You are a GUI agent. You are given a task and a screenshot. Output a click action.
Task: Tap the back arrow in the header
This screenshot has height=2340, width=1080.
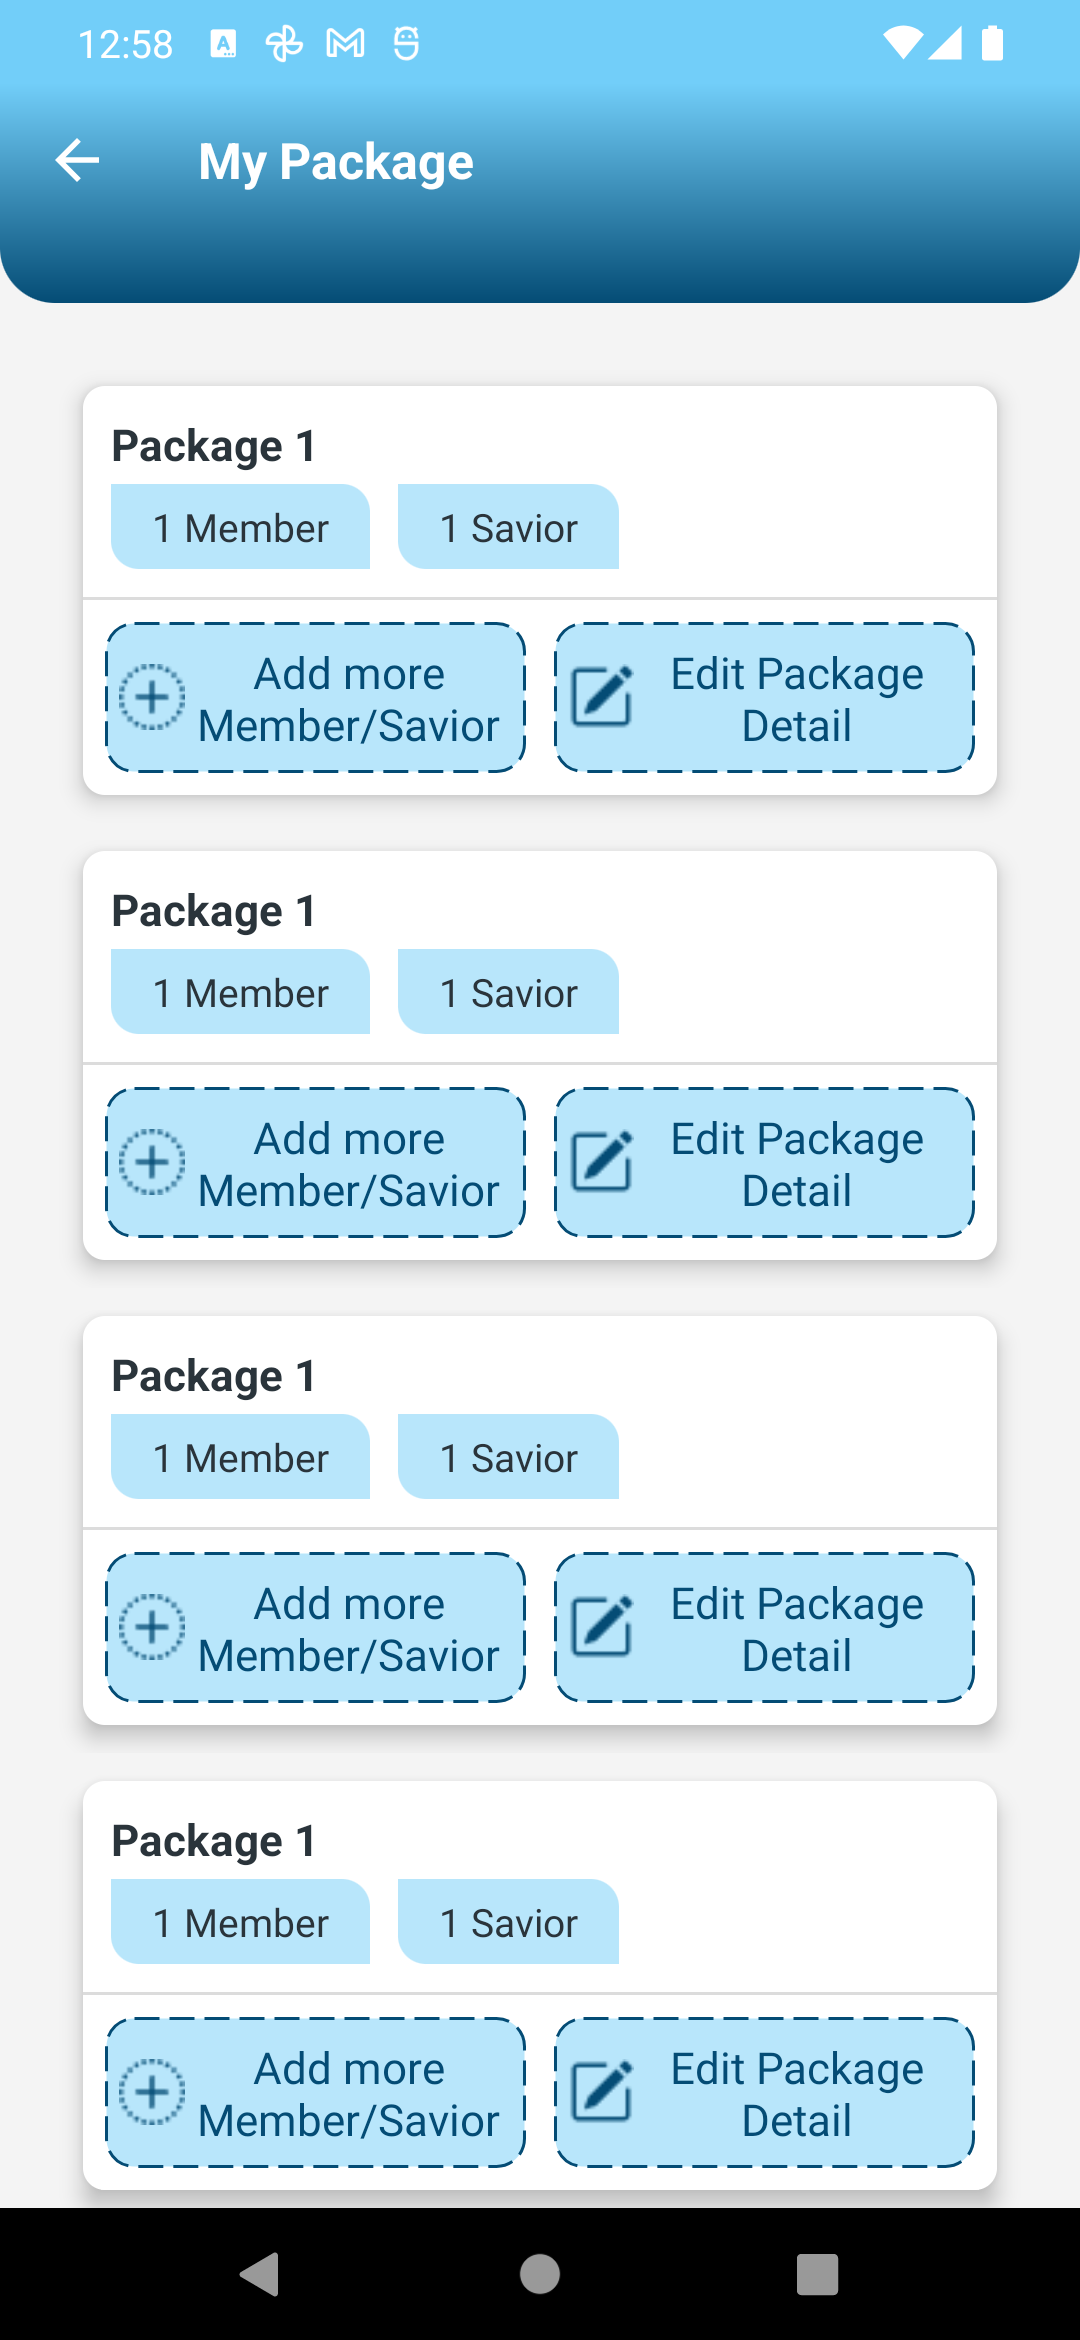point(77,161)
